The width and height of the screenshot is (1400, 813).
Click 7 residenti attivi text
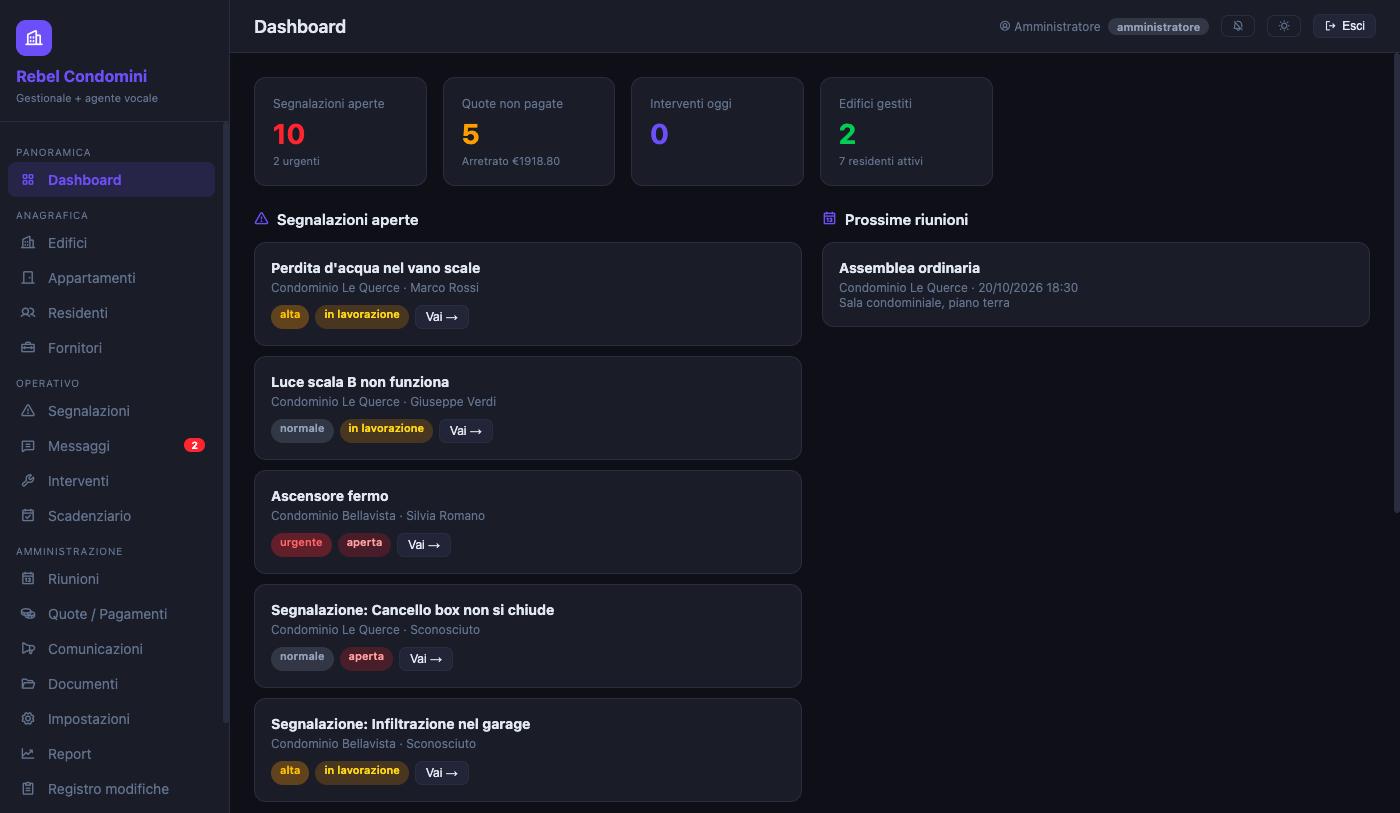(881, 161)
